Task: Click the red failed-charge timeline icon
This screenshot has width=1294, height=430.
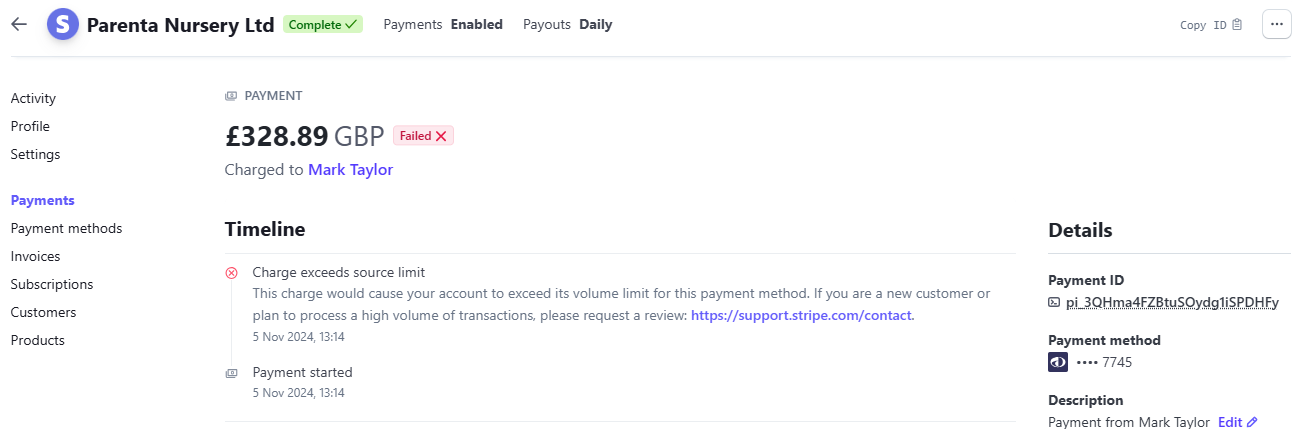Action: (x=232, y=272)
